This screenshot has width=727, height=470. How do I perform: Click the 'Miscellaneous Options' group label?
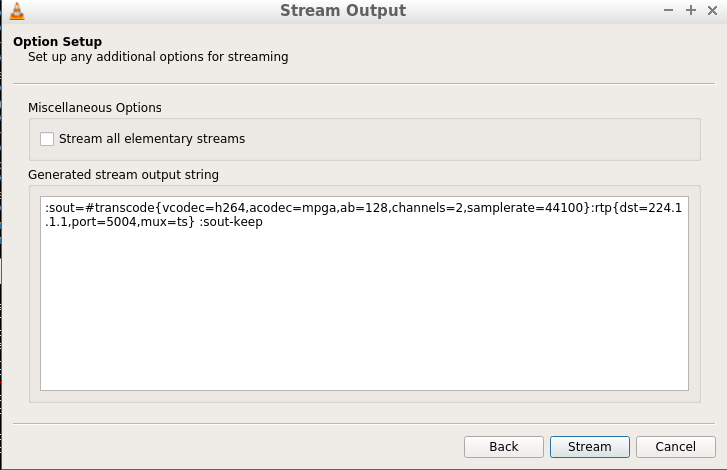pyautogui.click(x=95, y=108)
